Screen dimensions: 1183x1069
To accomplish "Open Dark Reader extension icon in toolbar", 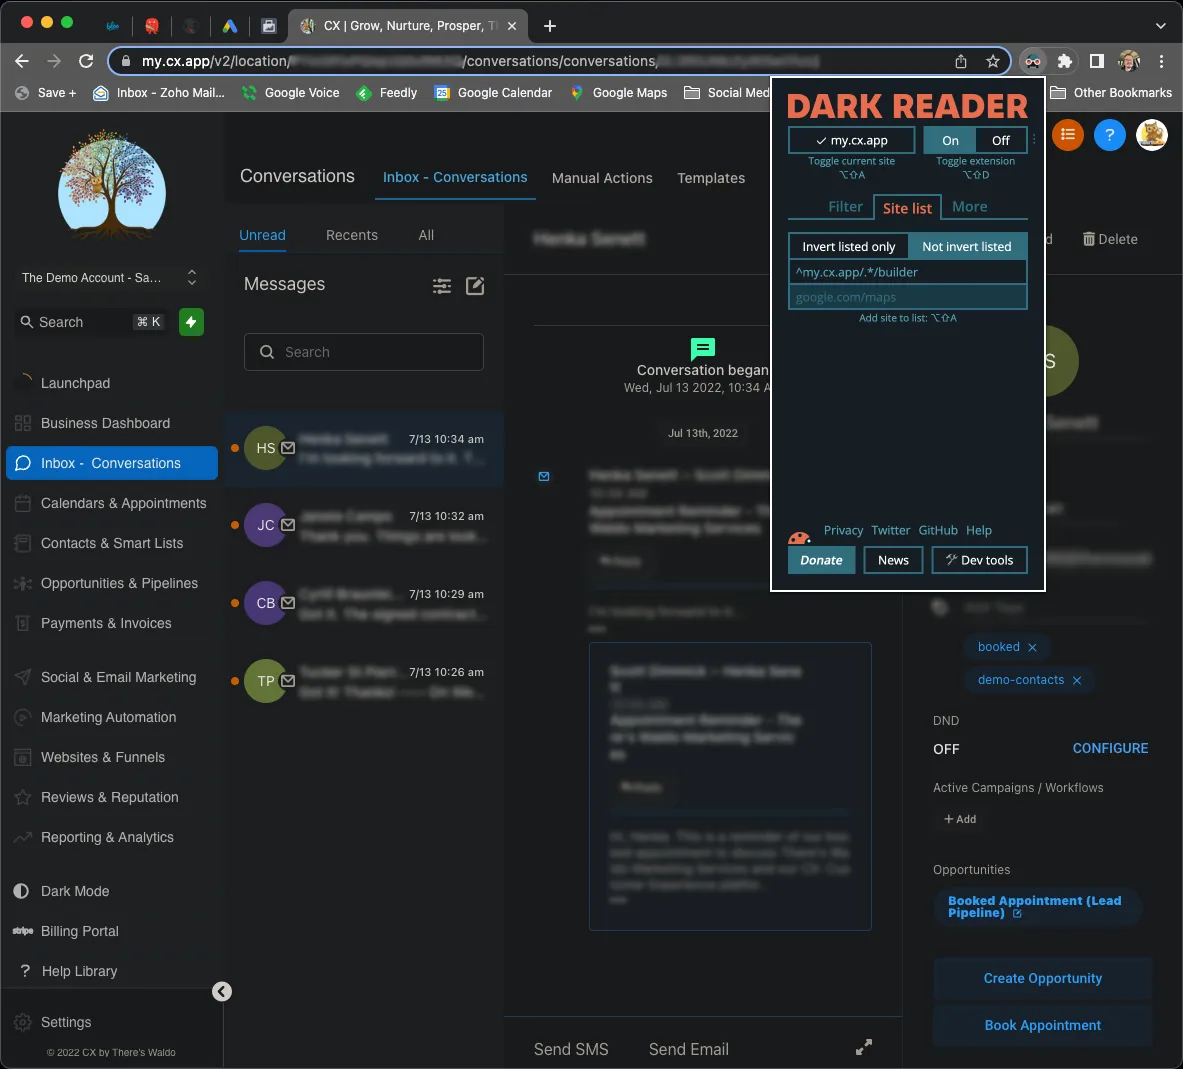I will click(1032, 61).
